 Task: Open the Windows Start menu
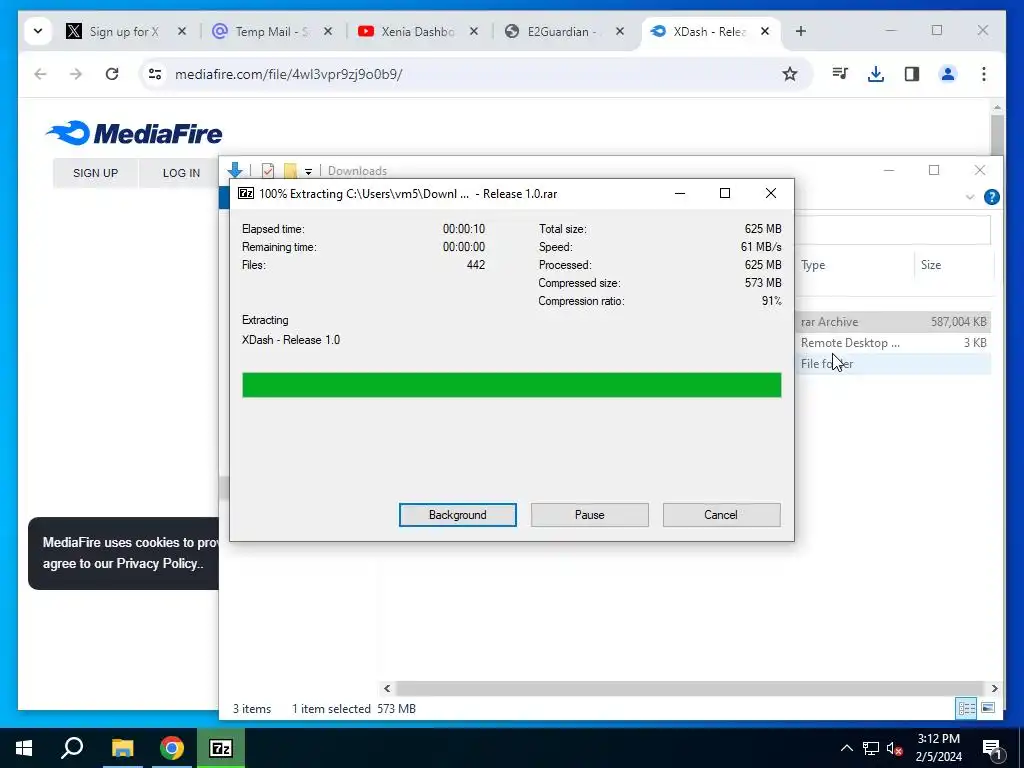click(24, 748)
